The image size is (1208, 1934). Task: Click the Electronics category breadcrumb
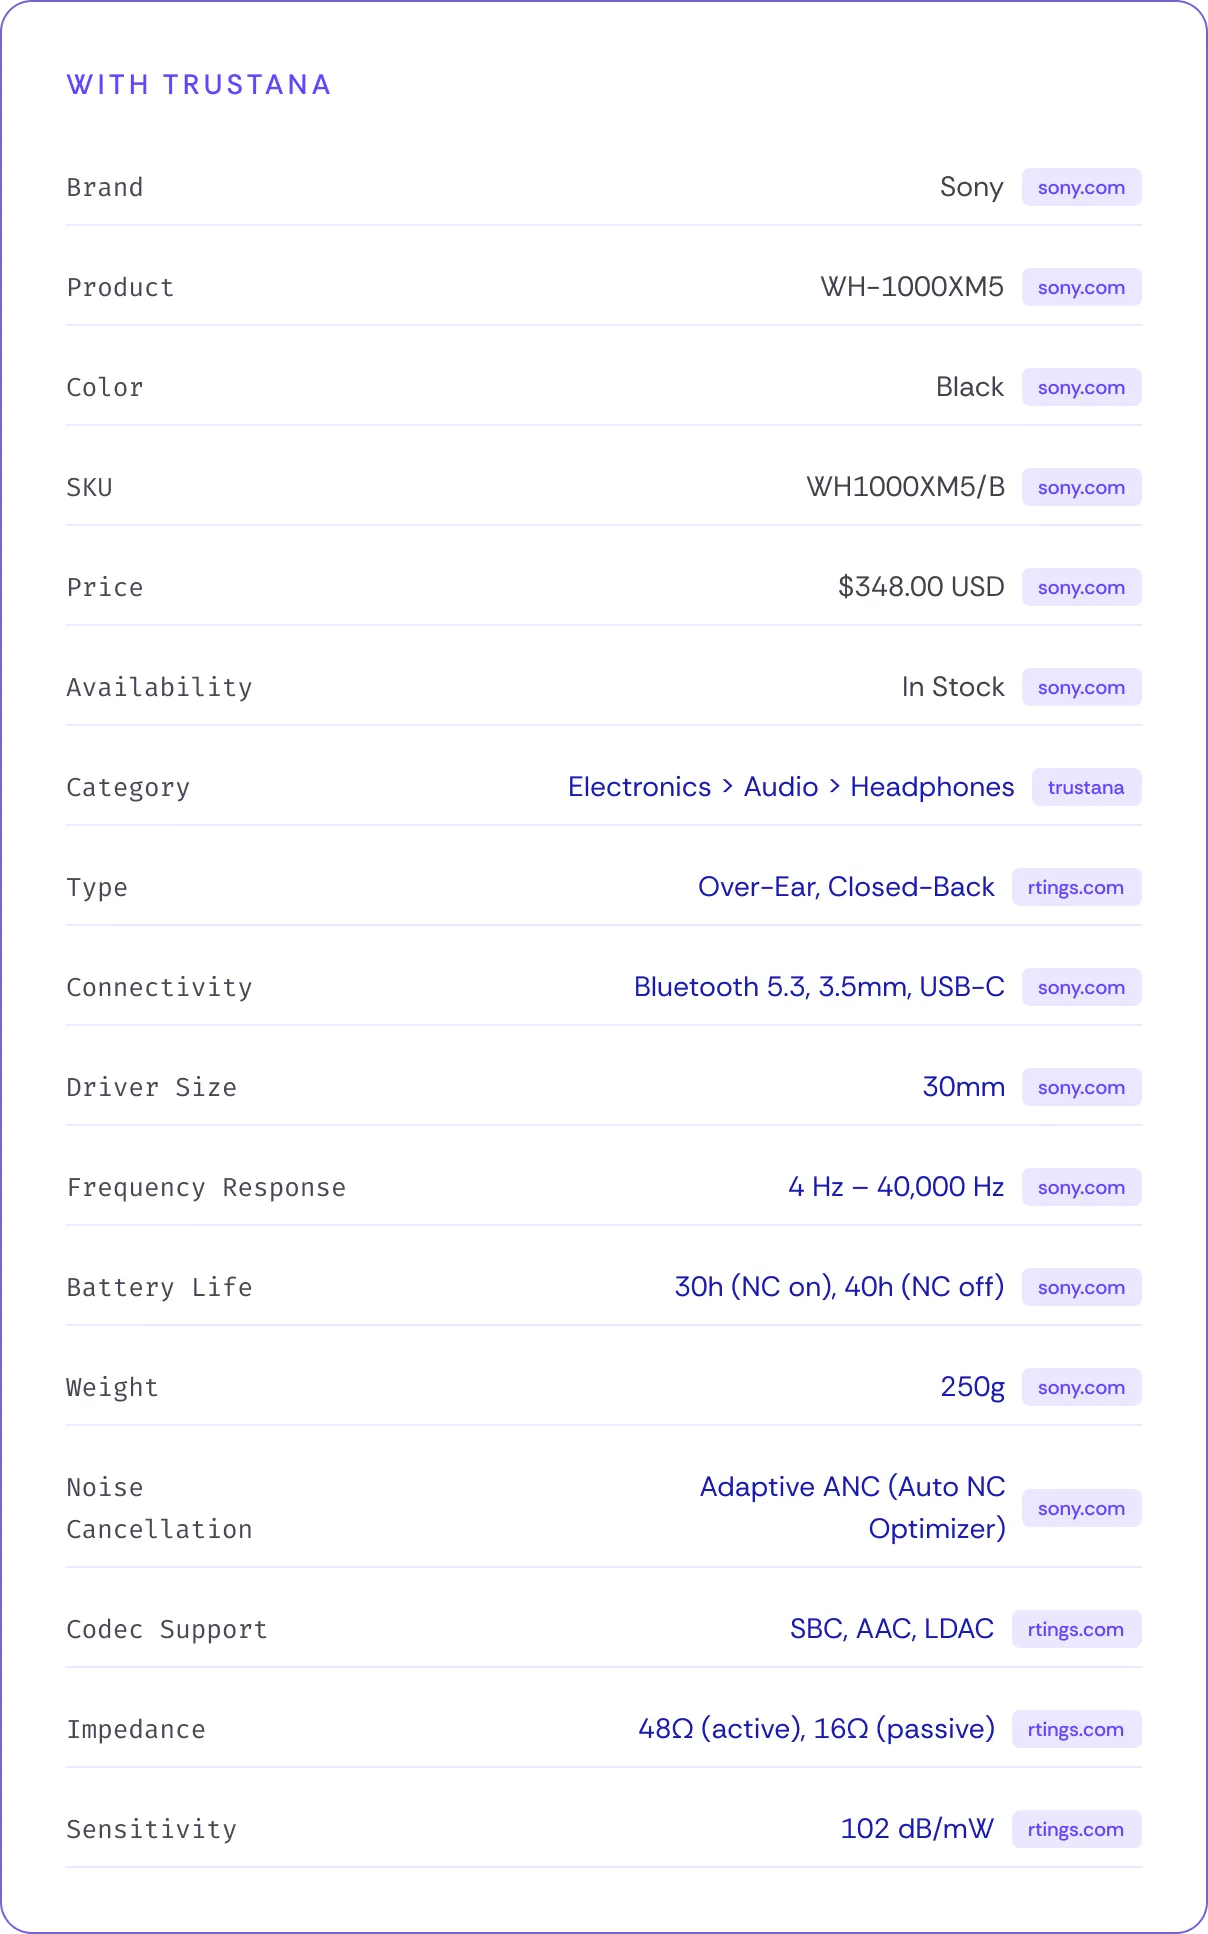click(x=639, y=787)
